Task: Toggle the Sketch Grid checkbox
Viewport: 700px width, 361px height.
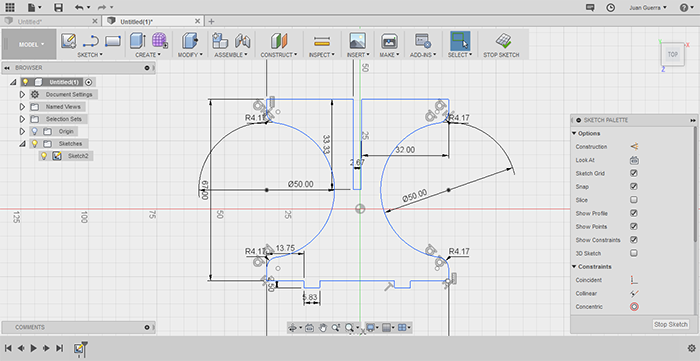Action: click(x=633, y=173)
